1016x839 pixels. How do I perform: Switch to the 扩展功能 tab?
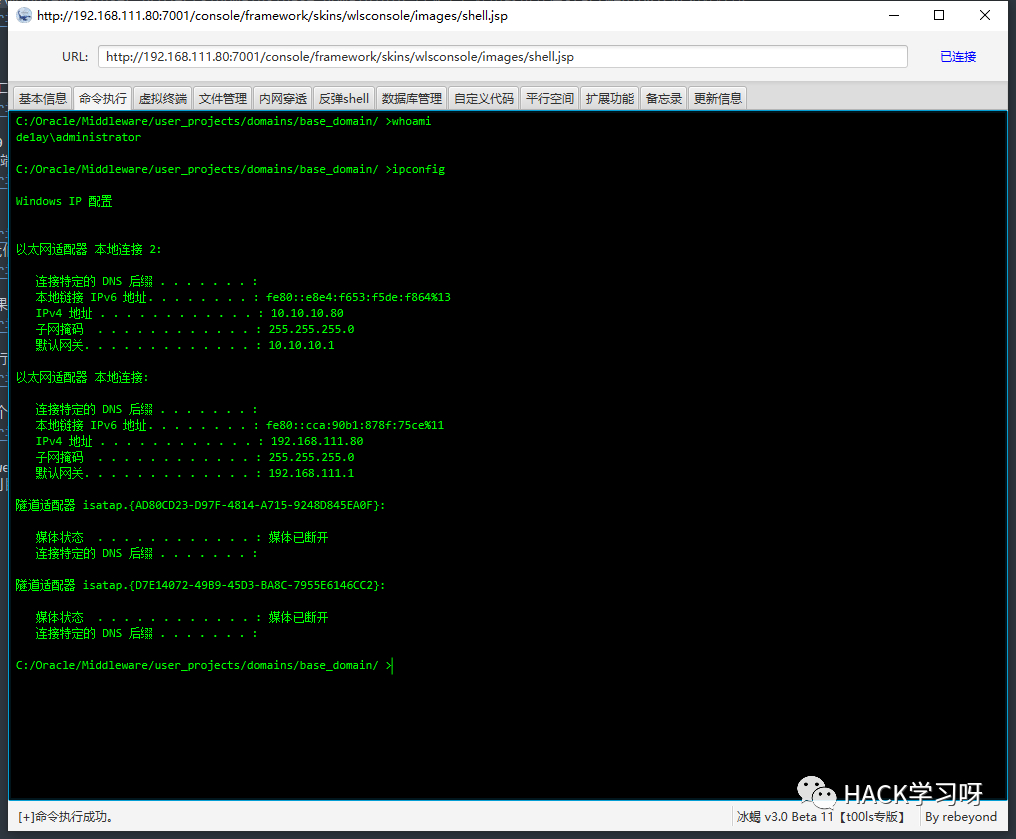[x=610, y=98]
